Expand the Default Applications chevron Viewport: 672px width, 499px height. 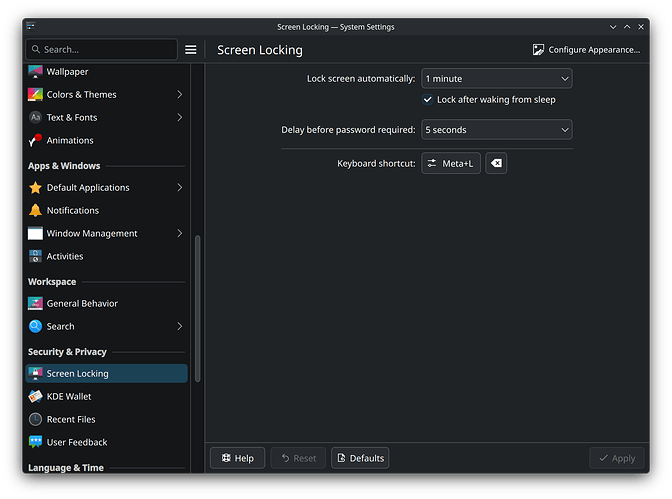pos(180,187)
